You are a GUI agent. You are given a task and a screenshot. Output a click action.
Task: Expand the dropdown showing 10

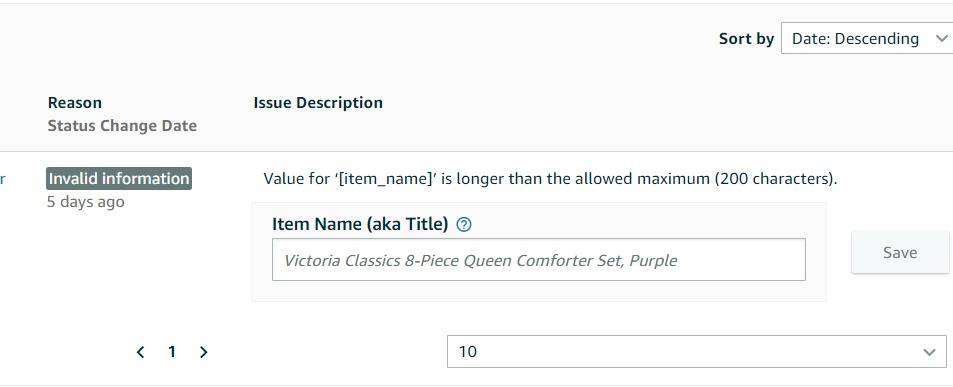(697, 351)
